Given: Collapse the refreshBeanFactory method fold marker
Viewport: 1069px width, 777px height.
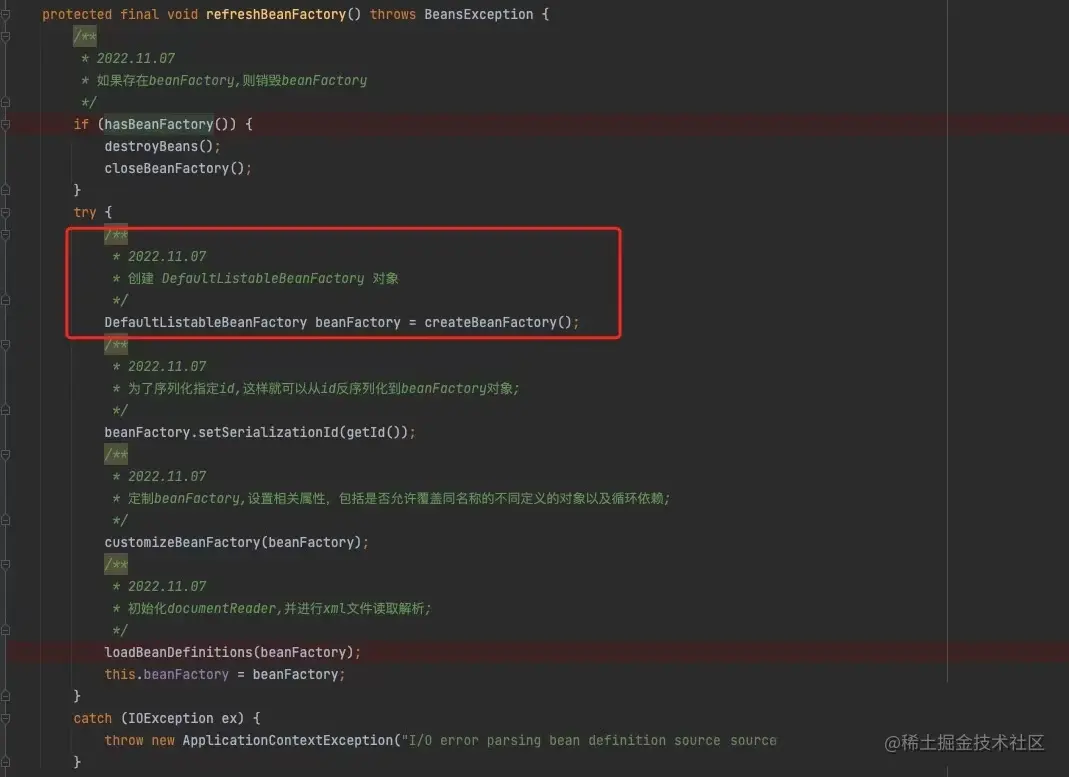Looking at the screenshot, I should pos(5,14).
